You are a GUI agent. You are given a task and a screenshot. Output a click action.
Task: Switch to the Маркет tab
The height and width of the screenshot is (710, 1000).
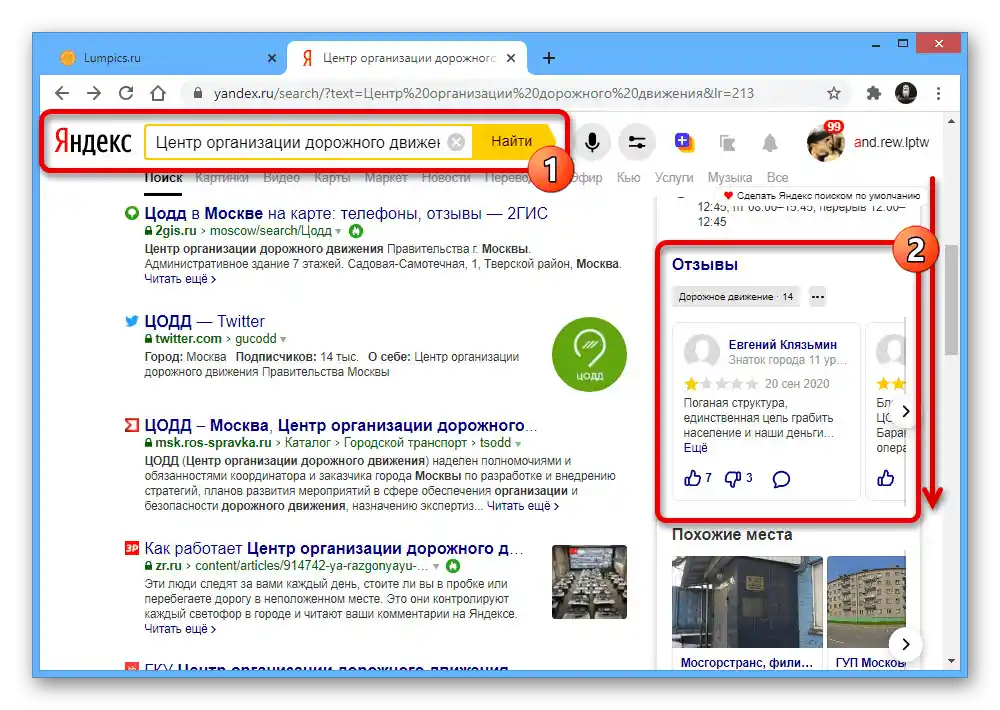386,178
